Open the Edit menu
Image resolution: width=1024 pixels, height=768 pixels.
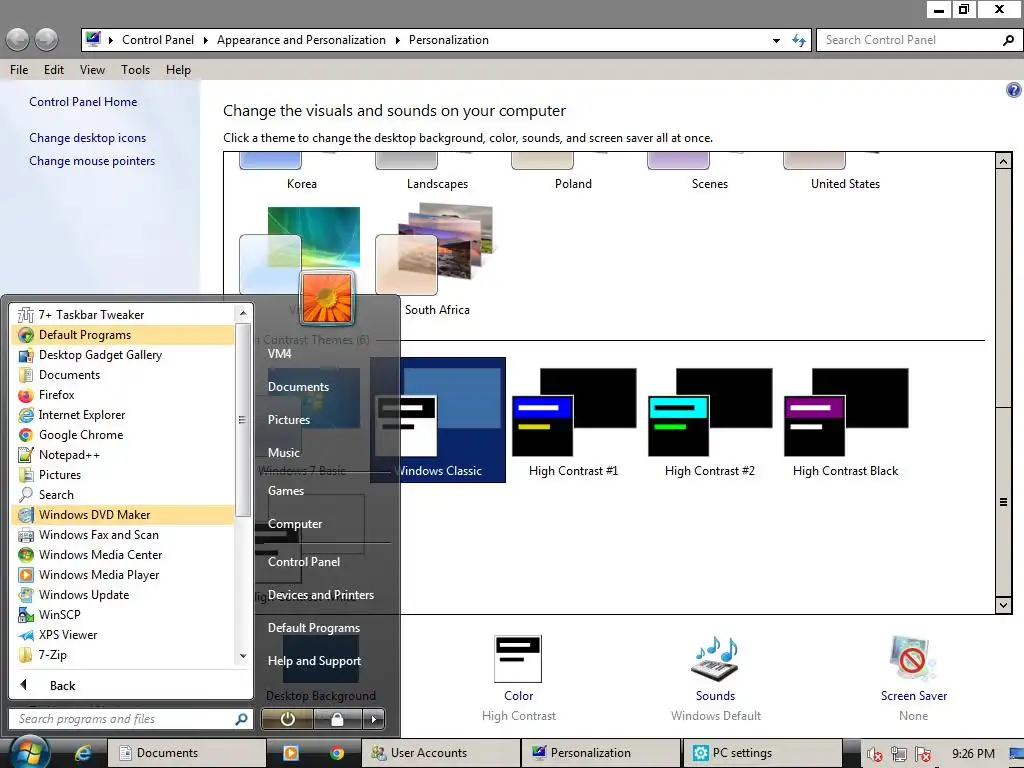point(54,70)
